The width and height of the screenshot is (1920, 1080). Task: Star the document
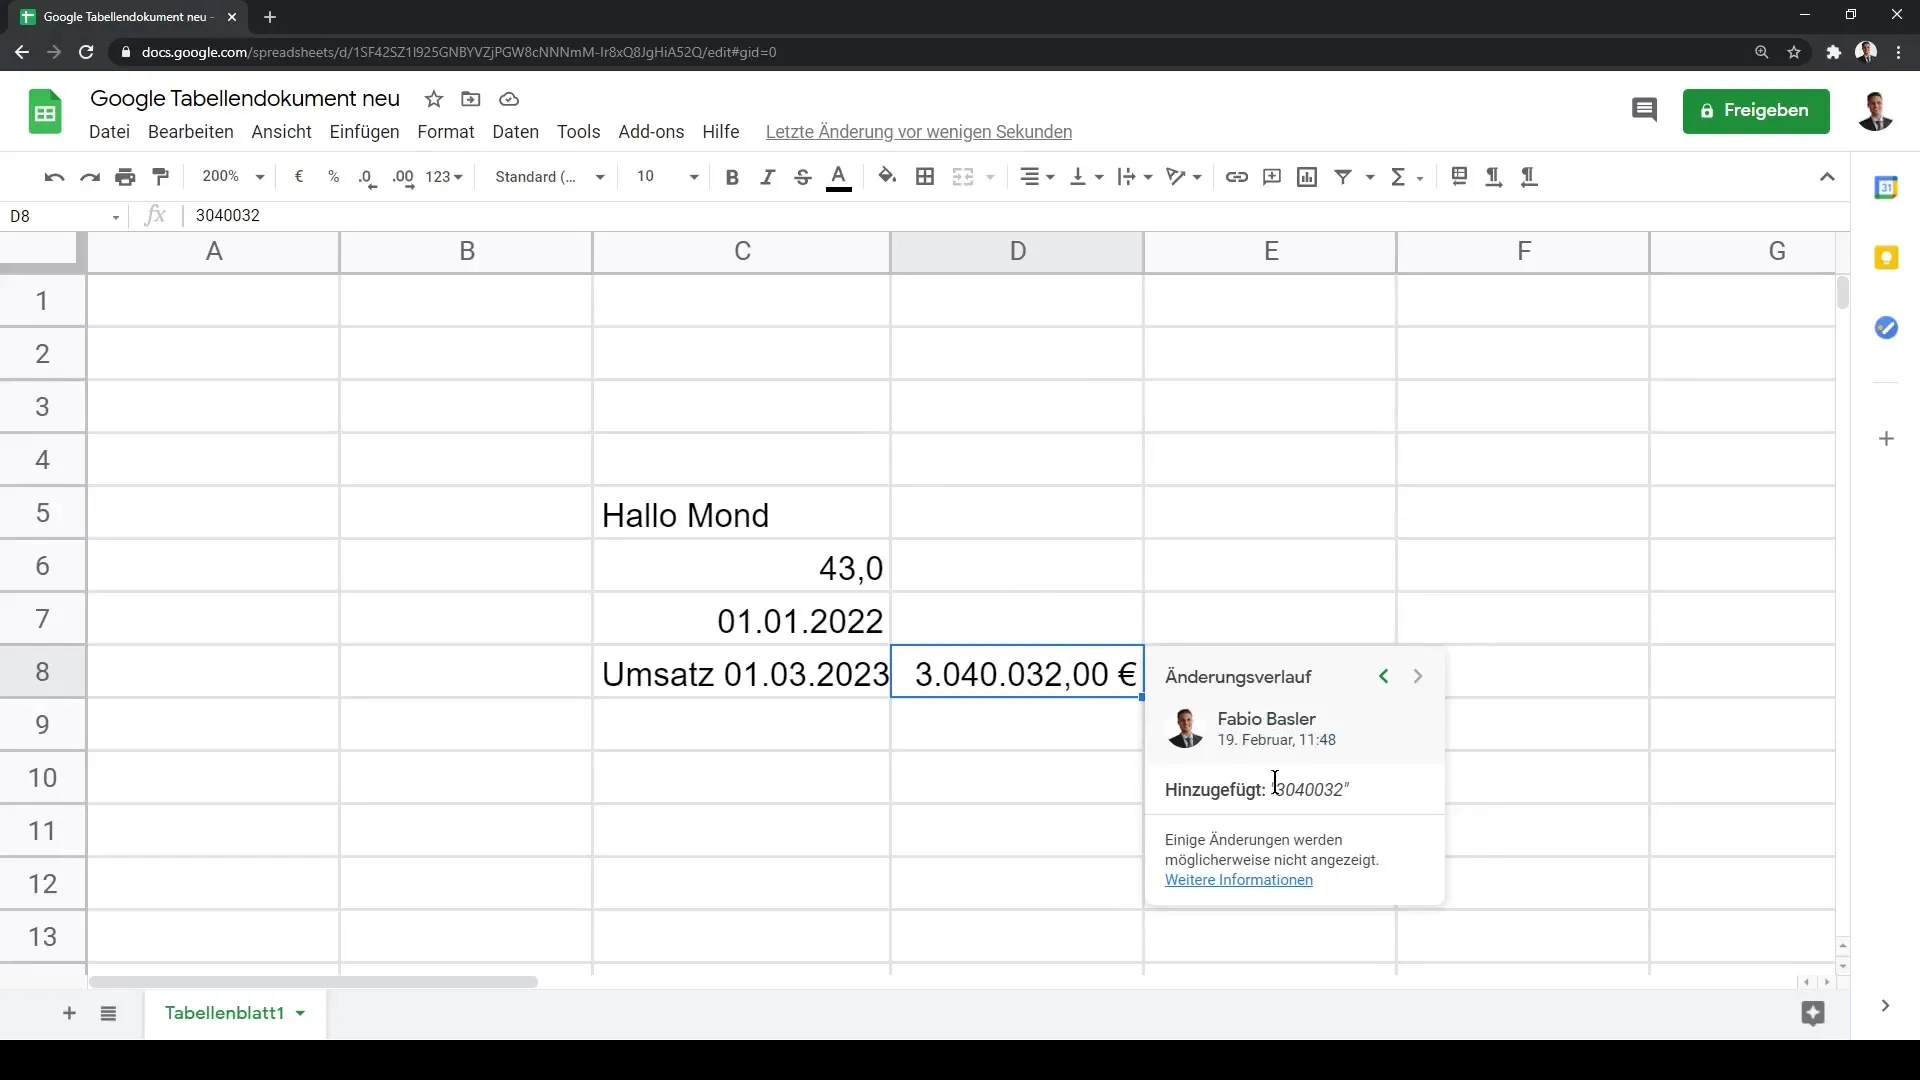(x=433, y=99)
